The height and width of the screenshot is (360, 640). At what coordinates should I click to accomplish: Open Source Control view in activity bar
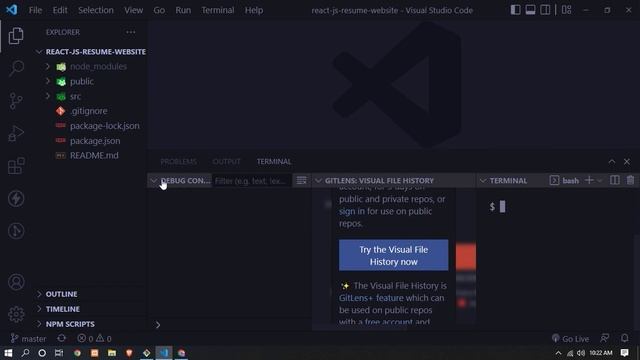pyautogui.click(x=16, y=101)
